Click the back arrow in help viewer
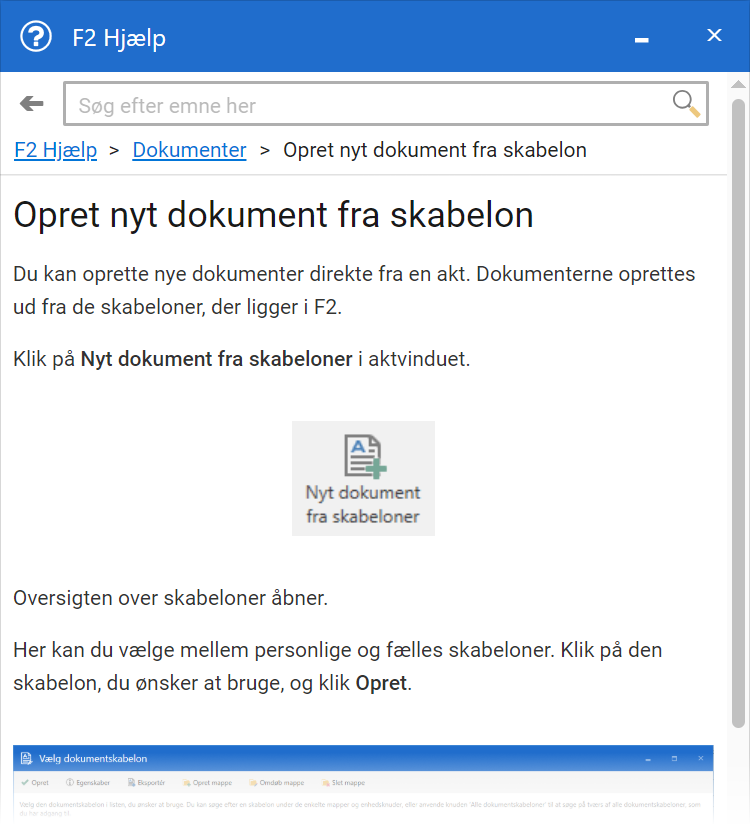Screen dimensions: 750x824 coord(32,104)
